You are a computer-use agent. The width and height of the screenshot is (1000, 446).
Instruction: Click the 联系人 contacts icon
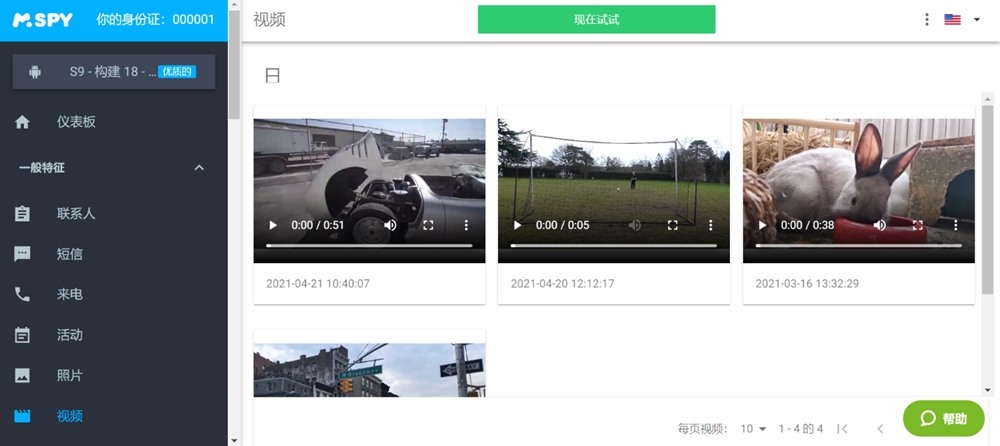pyautogui.click(x=22, y=214)
